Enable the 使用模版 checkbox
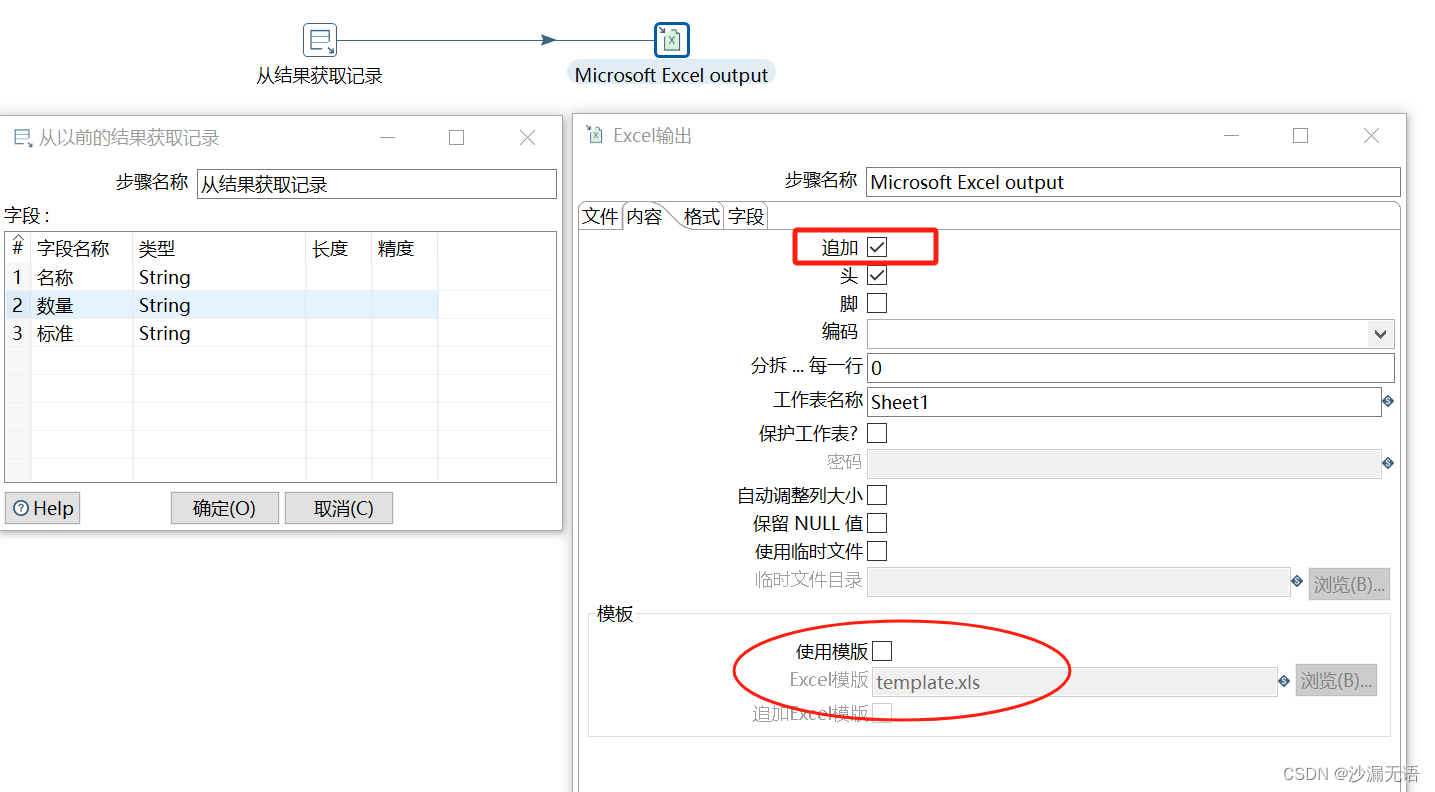This screenshot has width=1435, height=792. [883, 650]
